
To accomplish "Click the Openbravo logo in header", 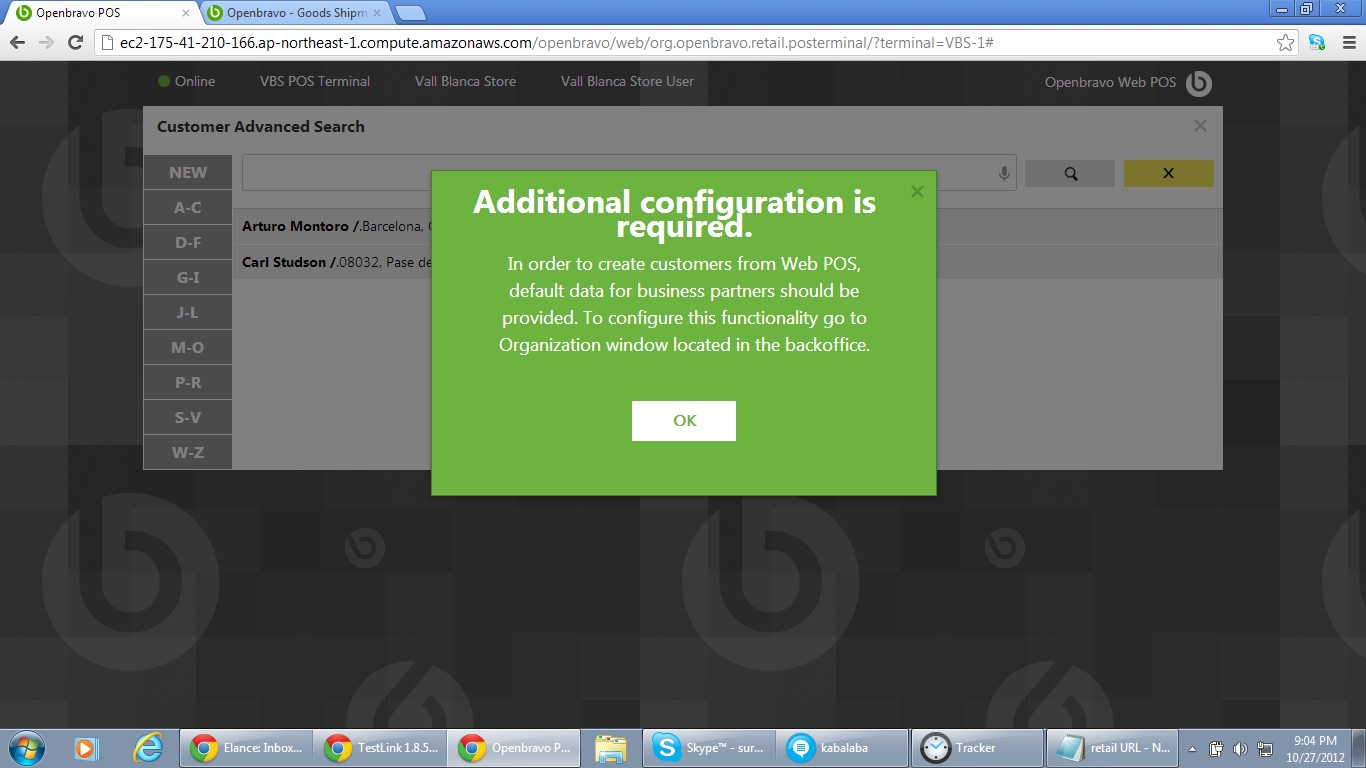I will pos(1199,83).
